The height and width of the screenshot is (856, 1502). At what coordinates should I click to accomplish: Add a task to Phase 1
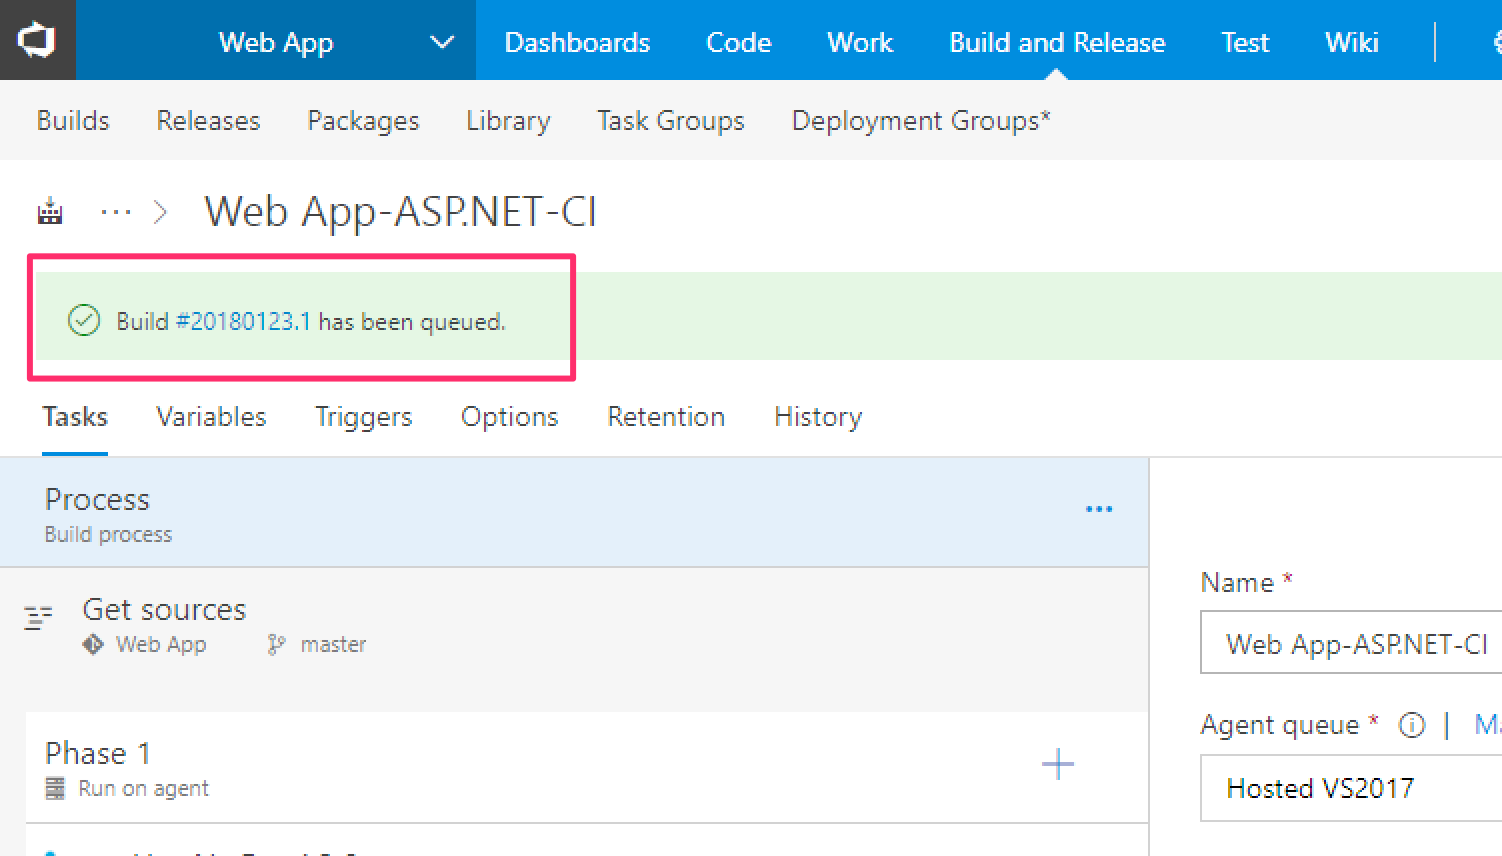(x=1058, y=765)
